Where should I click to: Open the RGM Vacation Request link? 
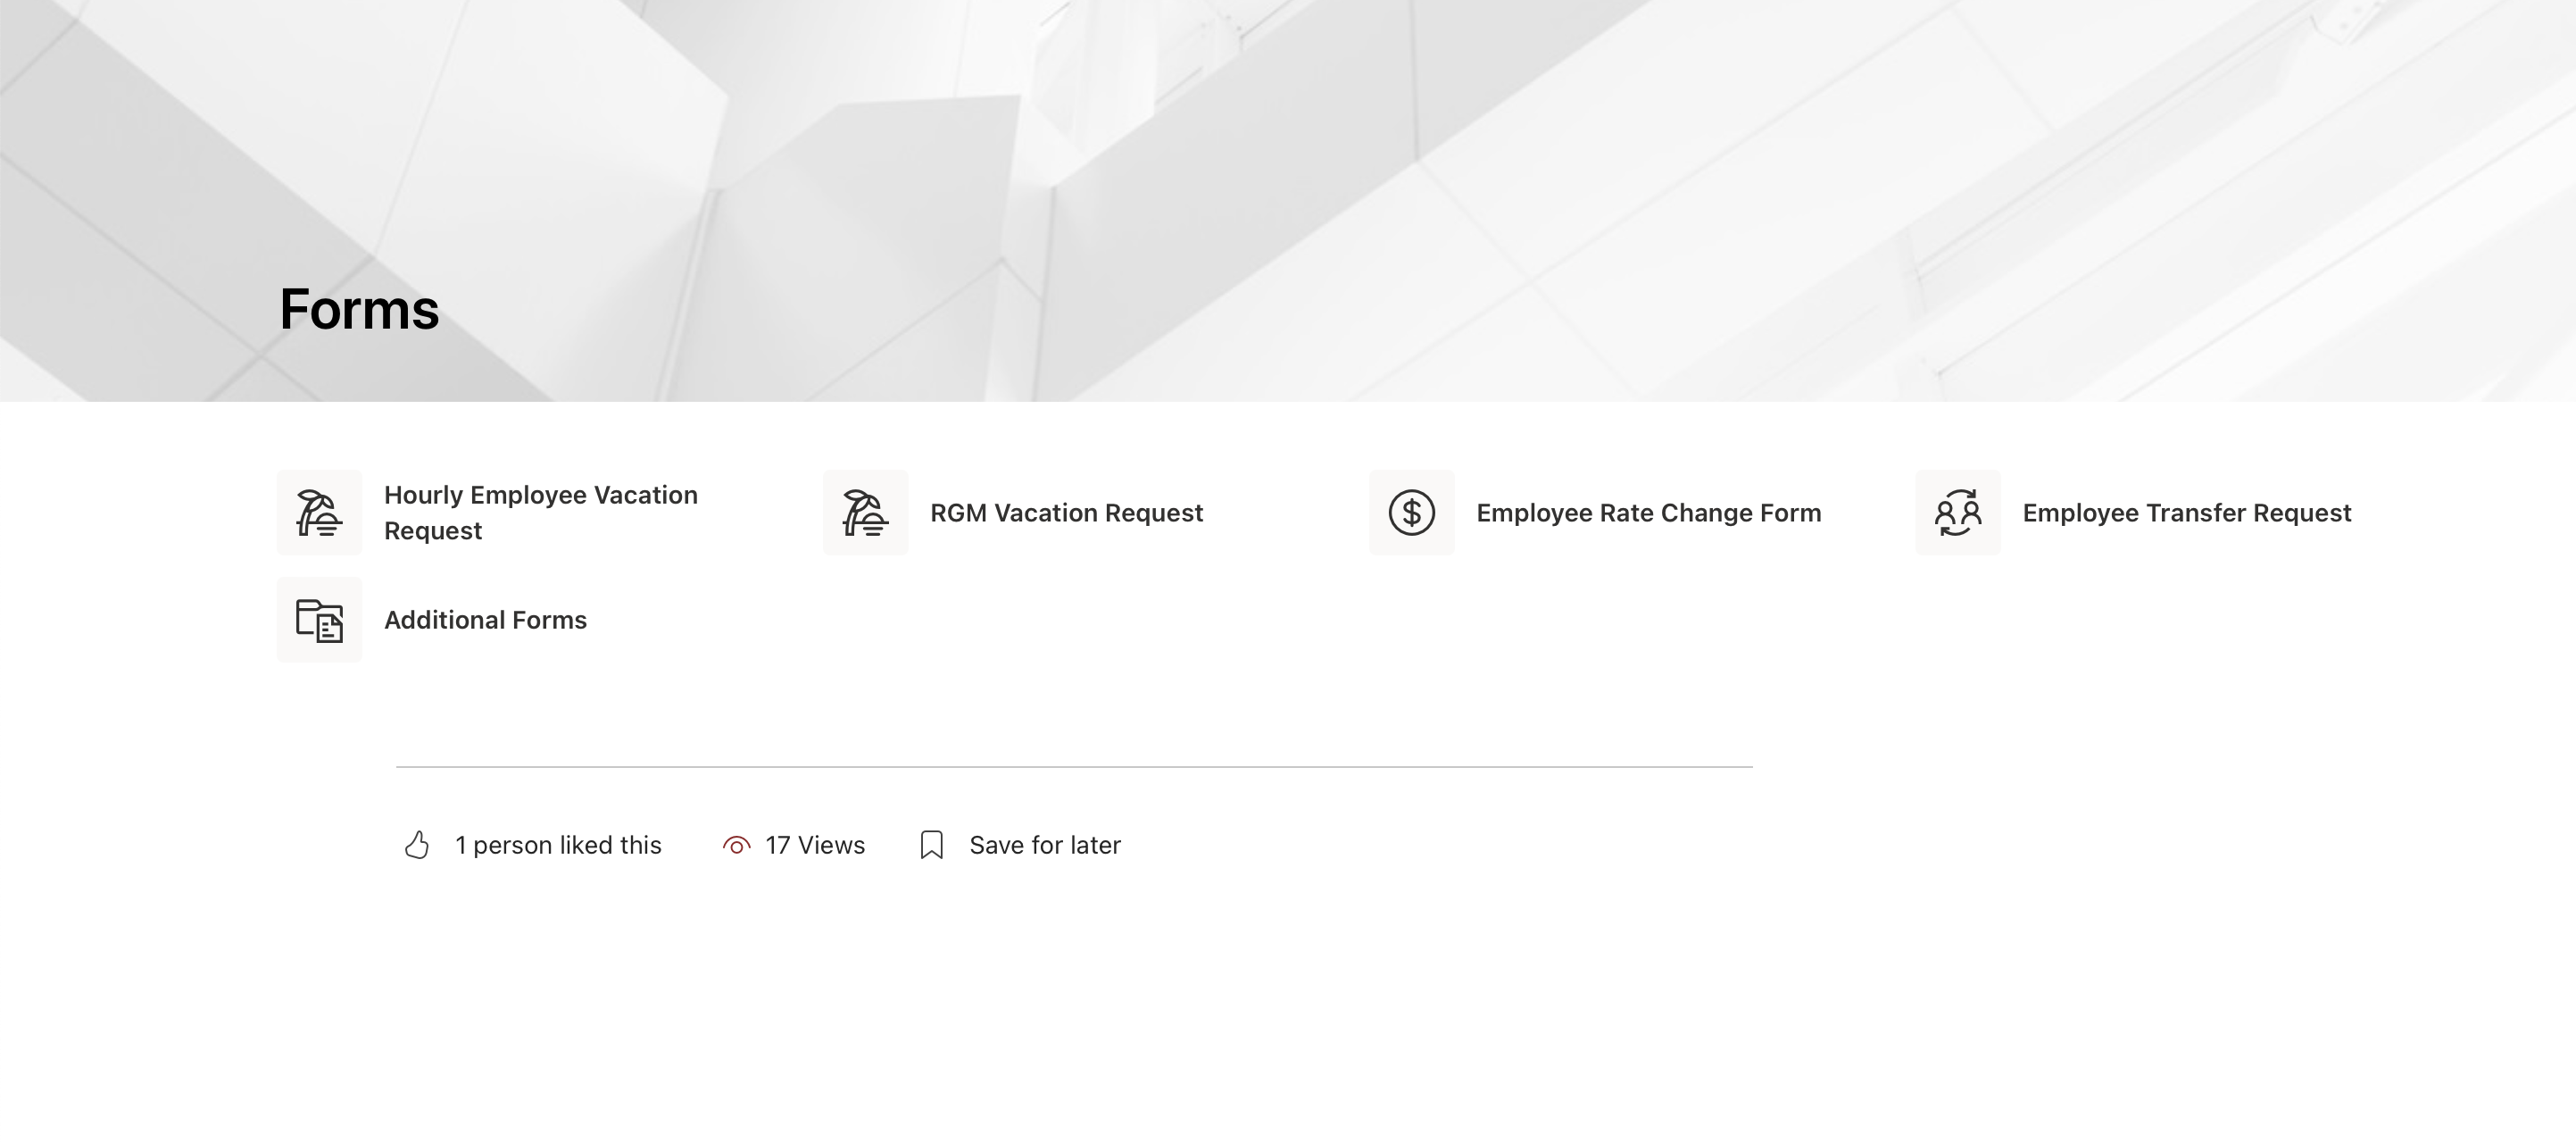1066,513
